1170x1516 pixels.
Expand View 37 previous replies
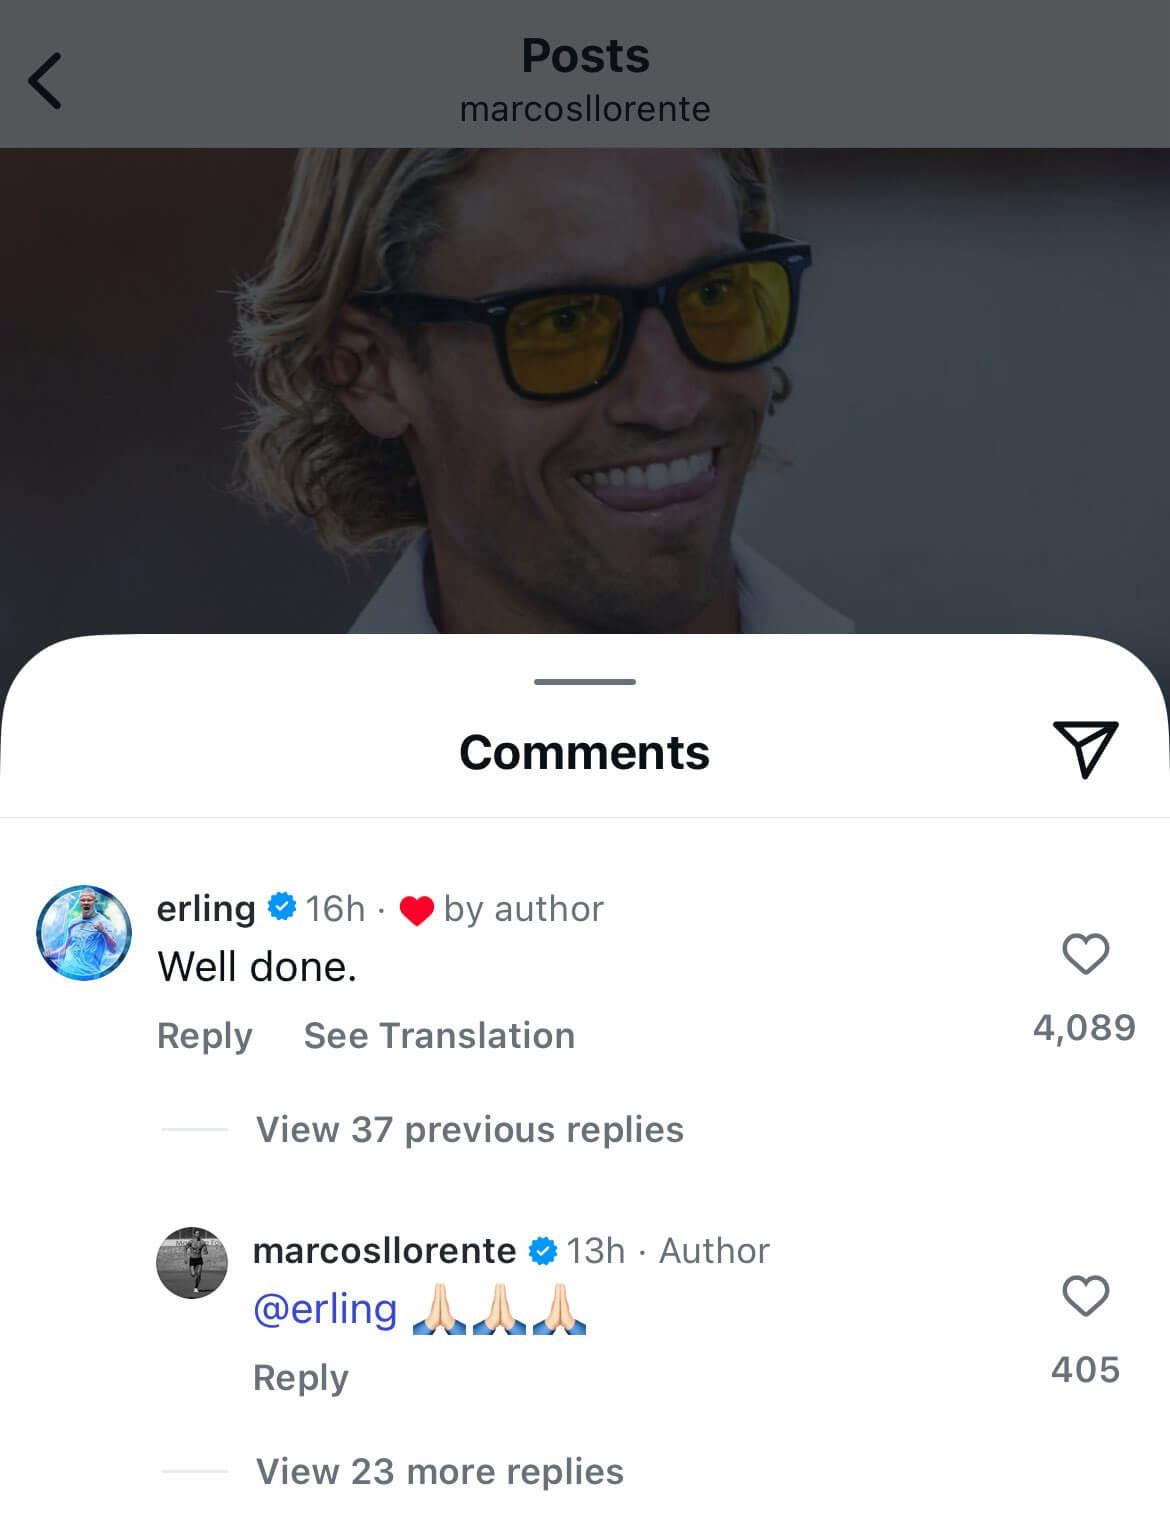click(x=468, y=1130)
